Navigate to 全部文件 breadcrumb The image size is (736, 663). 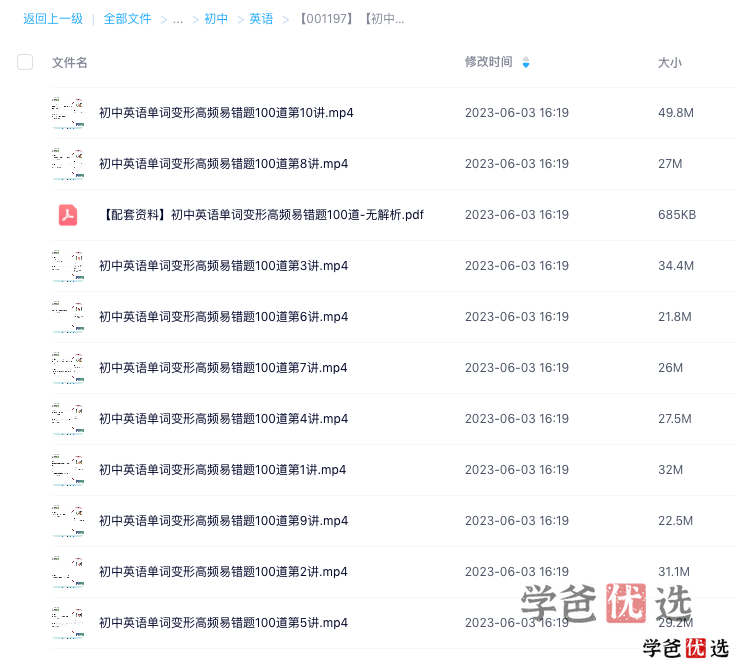tap(127, 19)
